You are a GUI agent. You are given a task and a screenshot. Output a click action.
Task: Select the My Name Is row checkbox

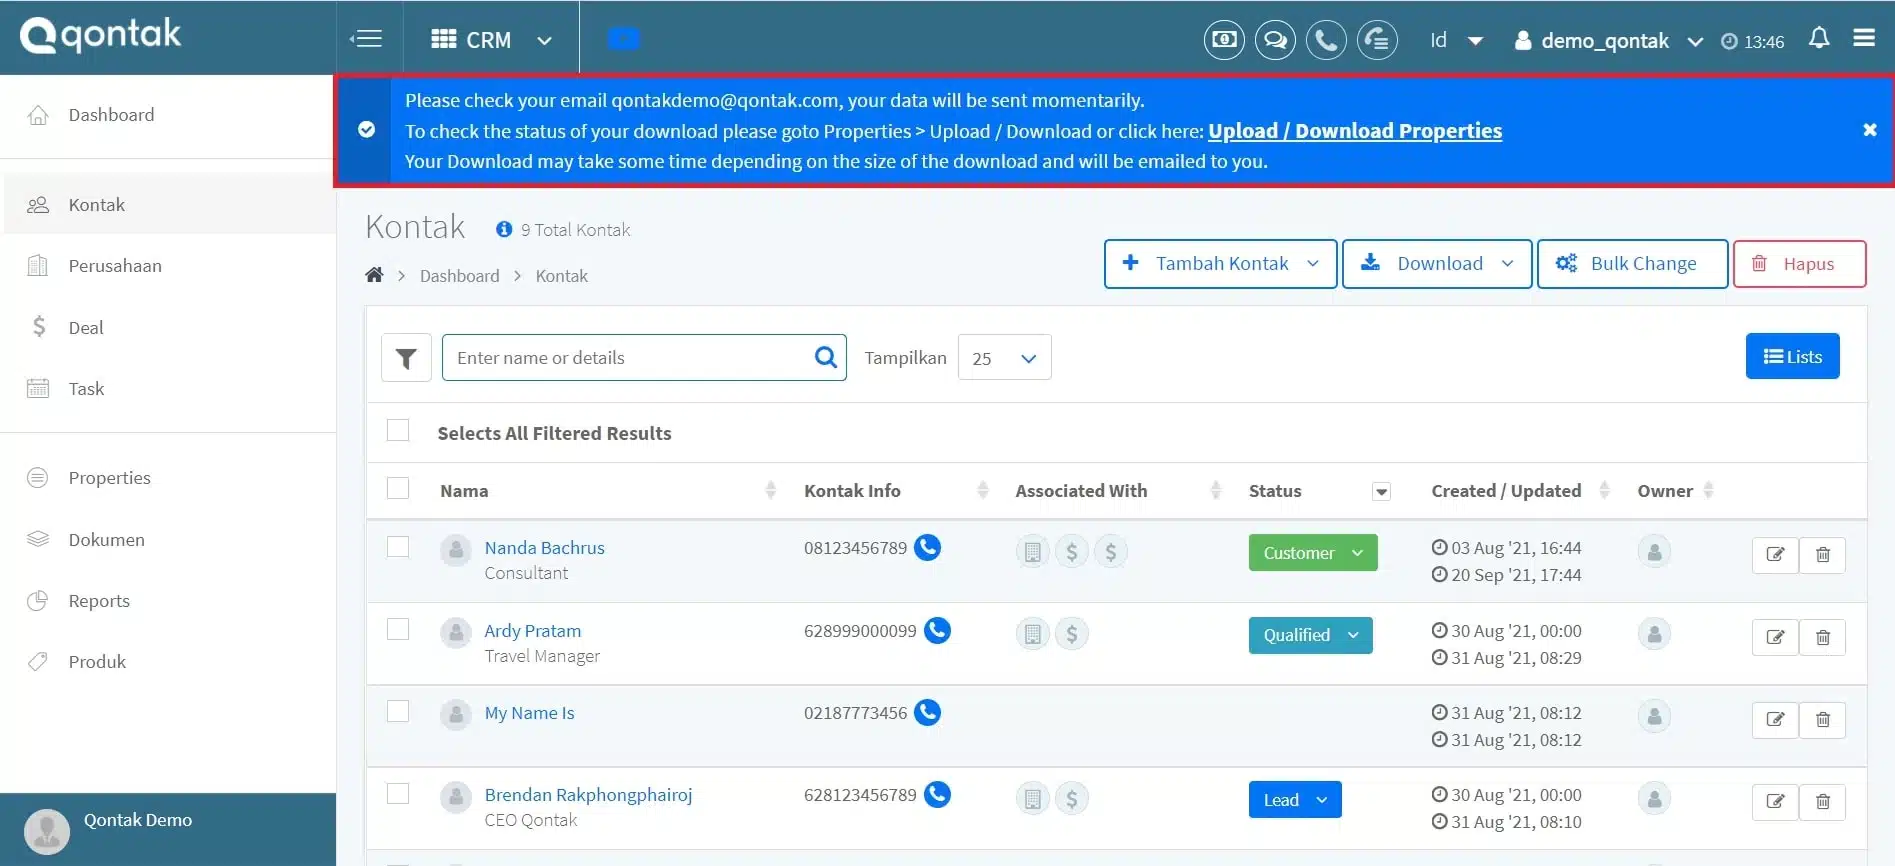coord(398,711)
